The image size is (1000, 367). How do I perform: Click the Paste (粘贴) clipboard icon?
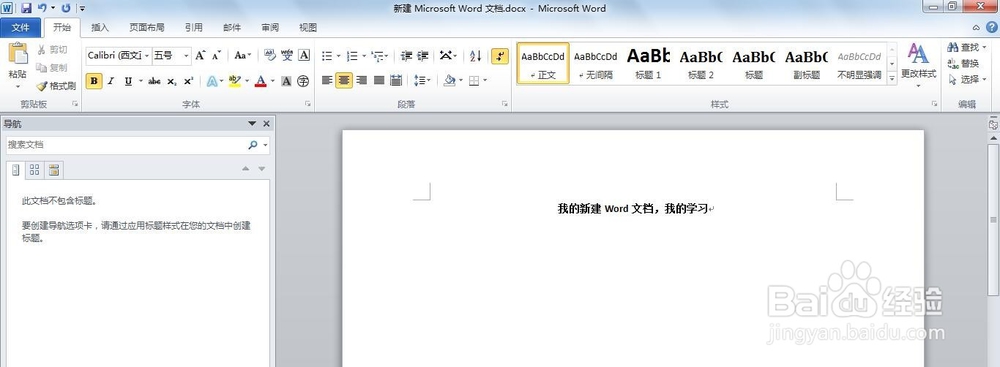coord(18,54)
